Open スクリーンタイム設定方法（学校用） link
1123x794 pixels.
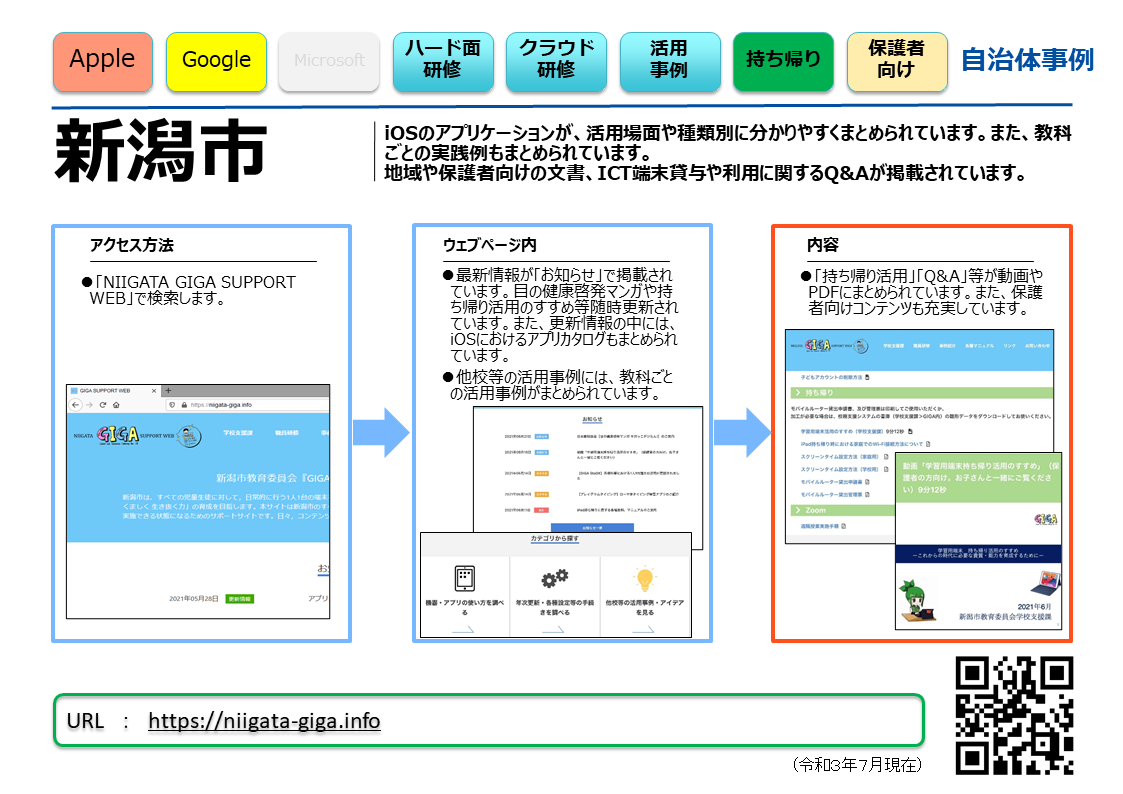pos(839,470)
